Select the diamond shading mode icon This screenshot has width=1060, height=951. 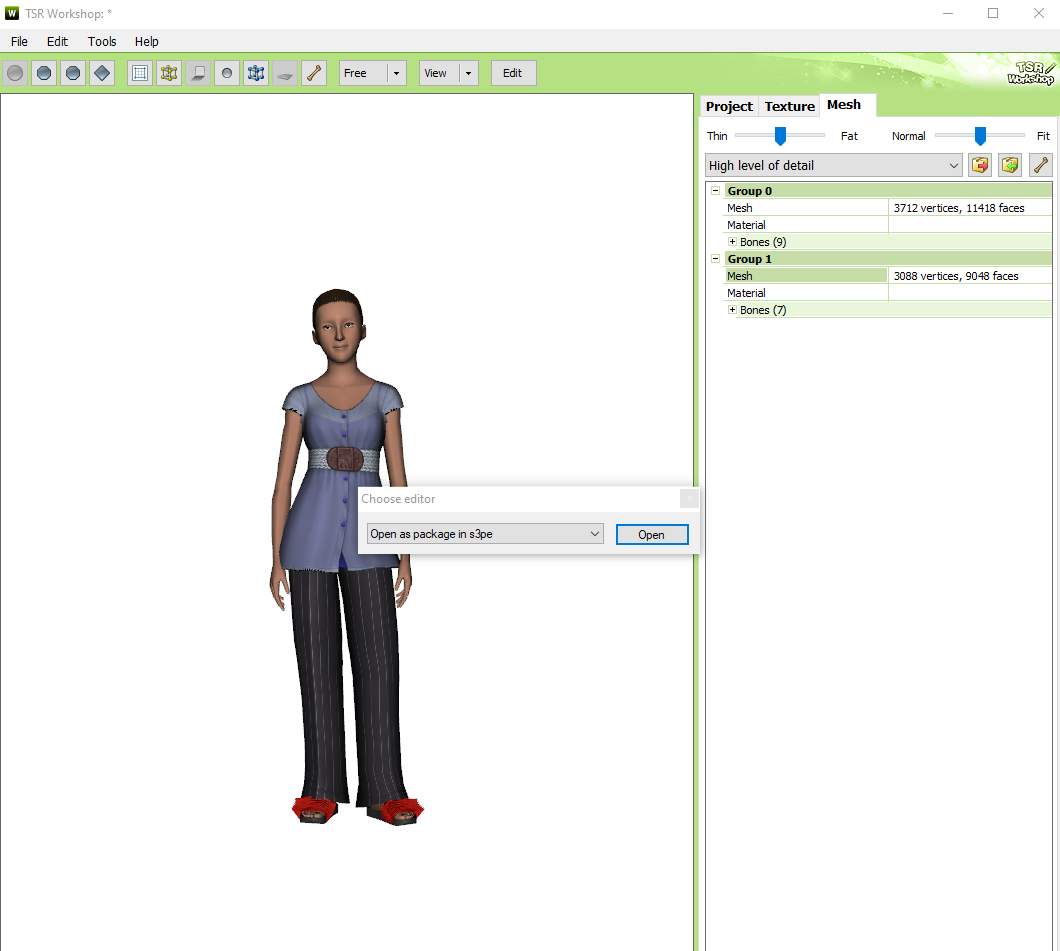(102, 72)
